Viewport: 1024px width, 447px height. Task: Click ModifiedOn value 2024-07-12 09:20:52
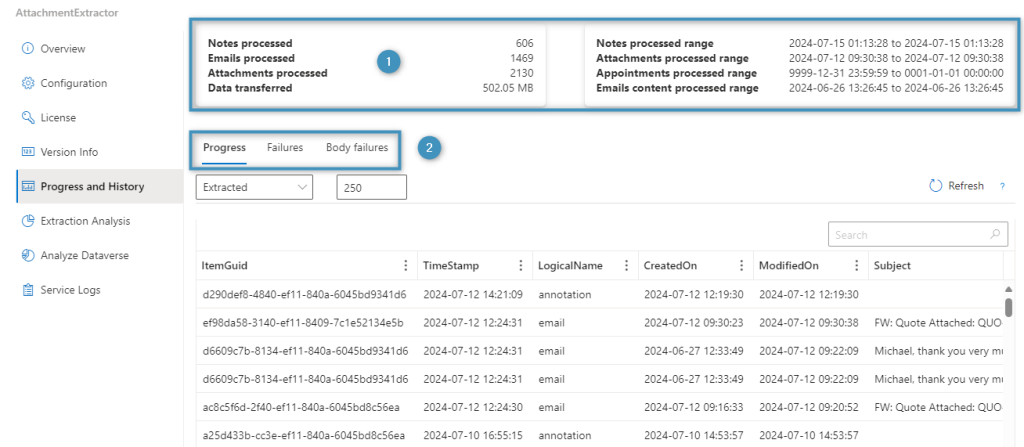tap(808, 406)
